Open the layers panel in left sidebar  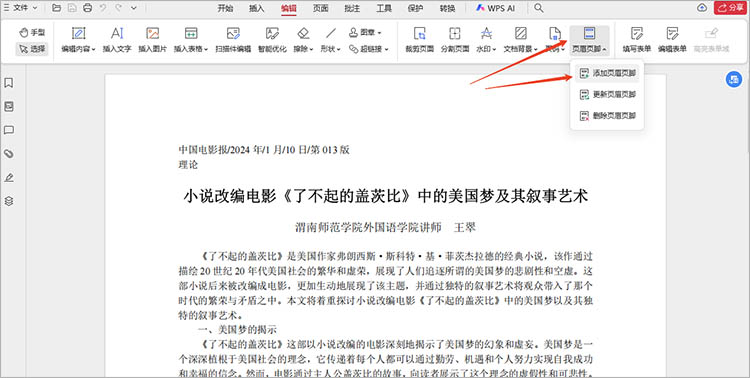click(9, 201)
